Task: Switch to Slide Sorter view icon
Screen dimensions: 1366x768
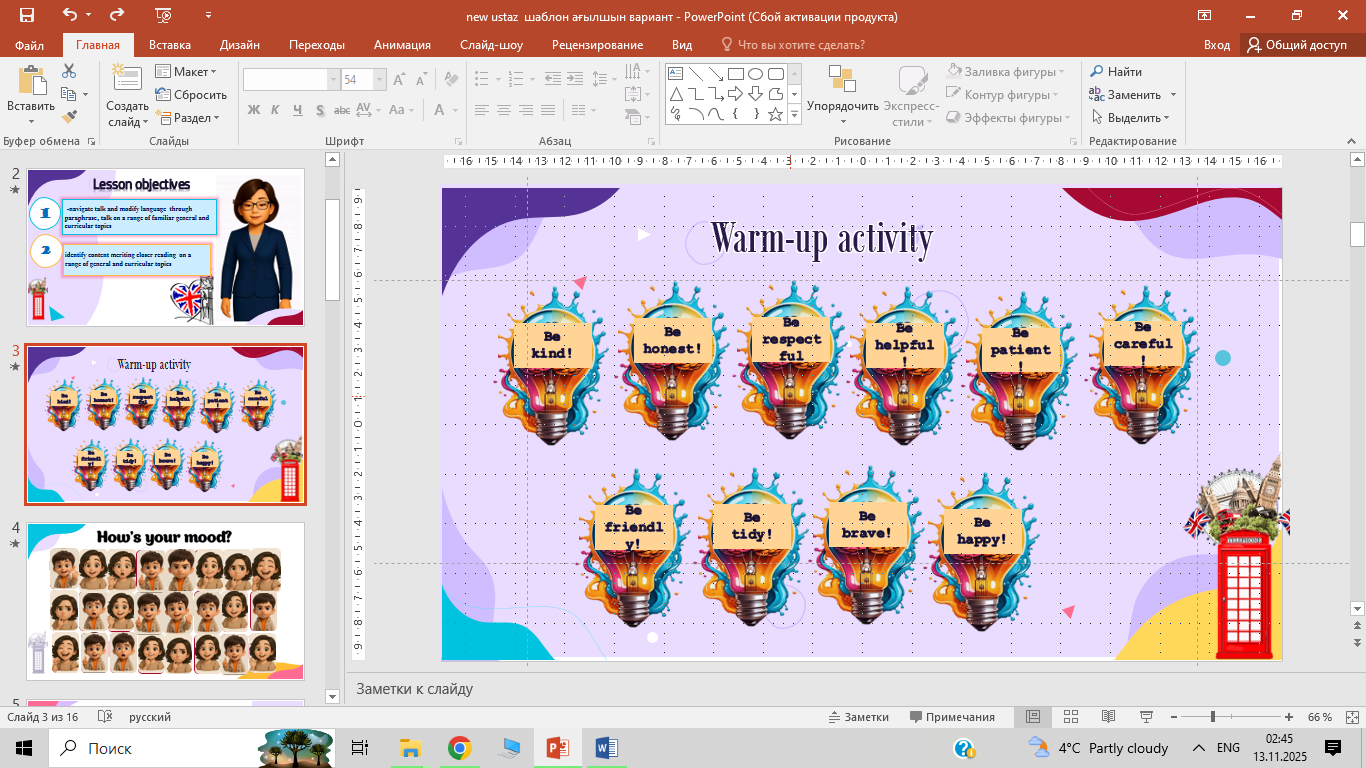Action: pyautogui.click(x=1071, y=717)
